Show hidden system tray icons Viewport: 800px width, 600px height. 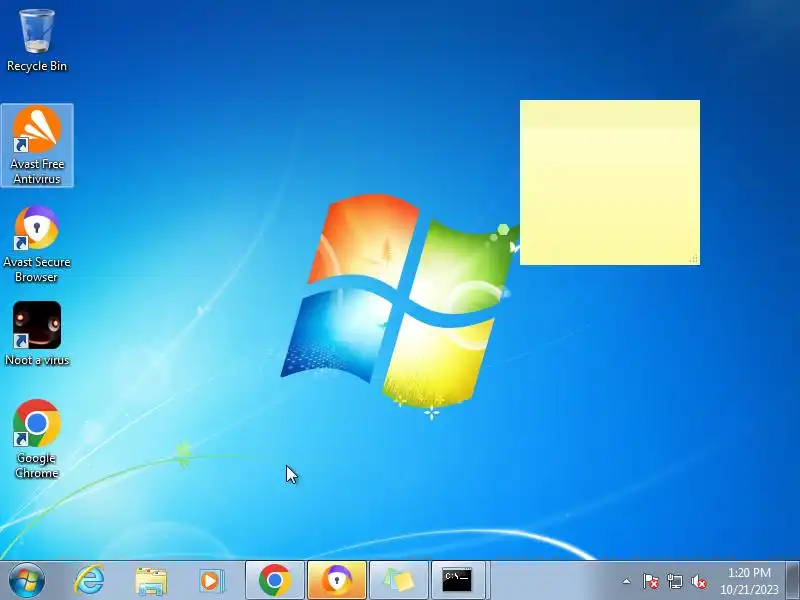coord(627,581)
